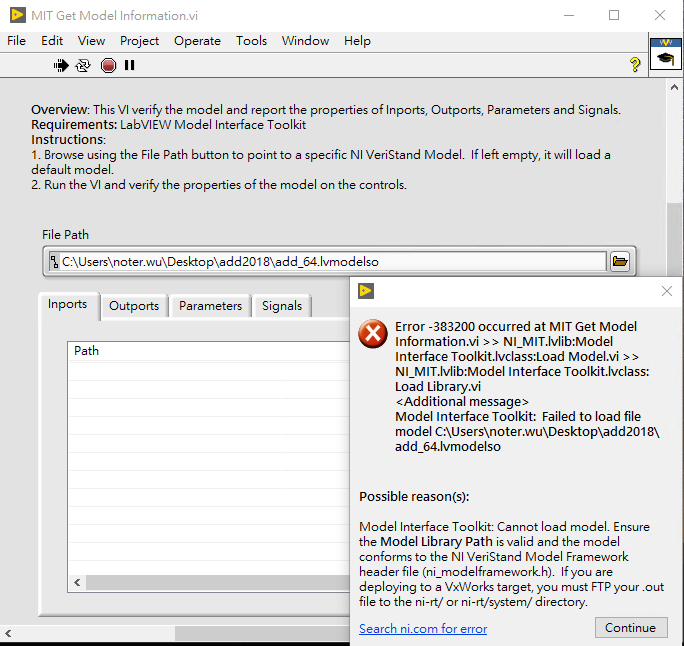
Task: Click into the File Path input field
Action: (333, 262)
